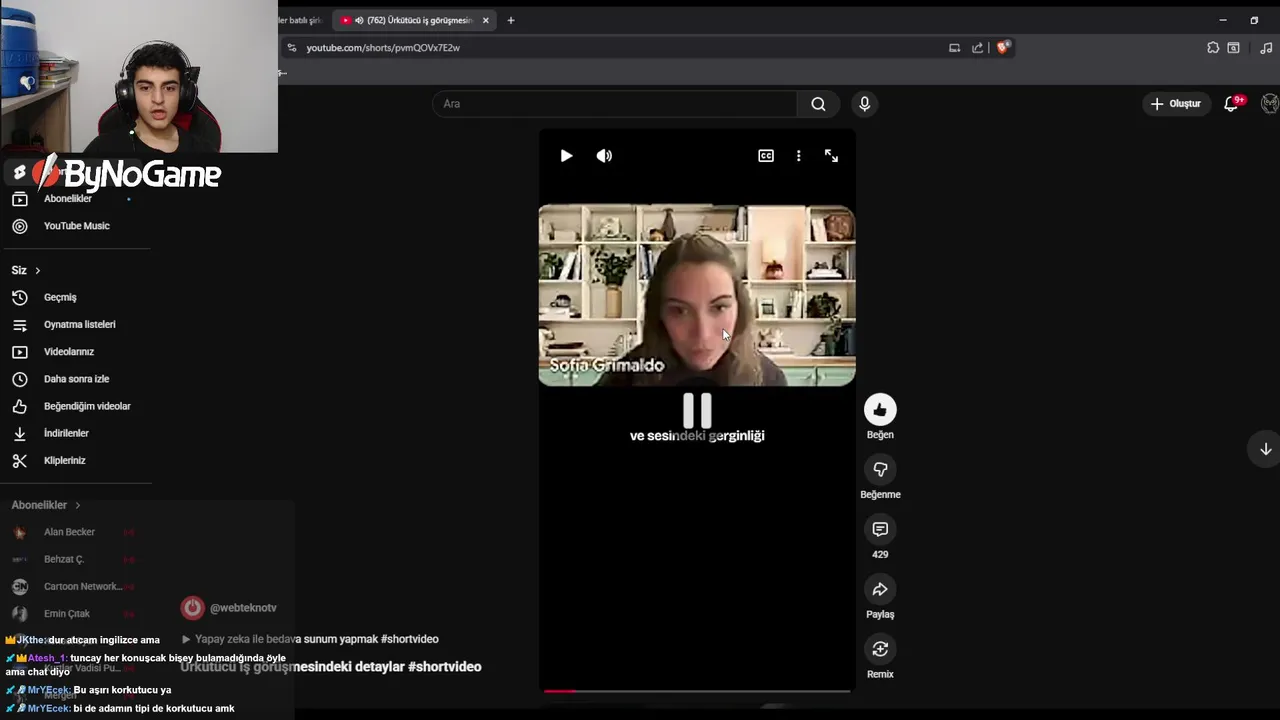Click the download arrow icon beside İndirilenler

tap(19, 433)
